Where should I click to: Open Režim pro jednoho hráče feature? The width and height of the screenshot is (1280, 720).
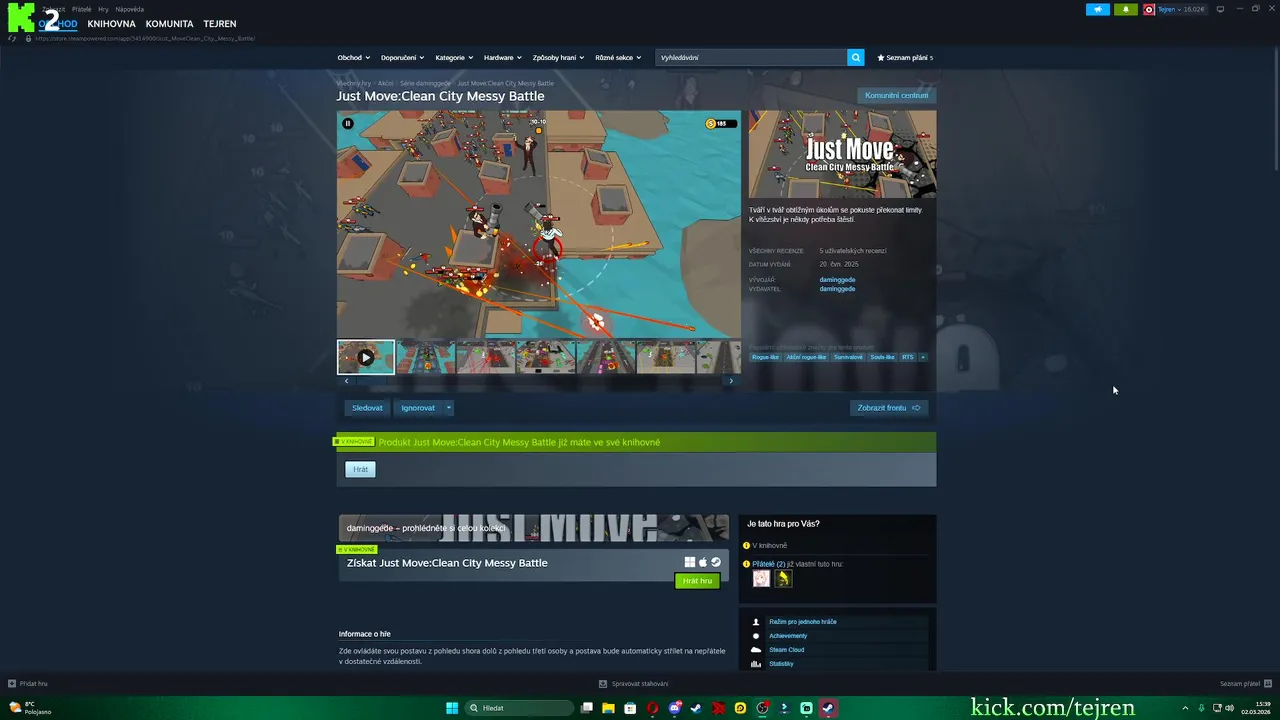tap(802, 622)
